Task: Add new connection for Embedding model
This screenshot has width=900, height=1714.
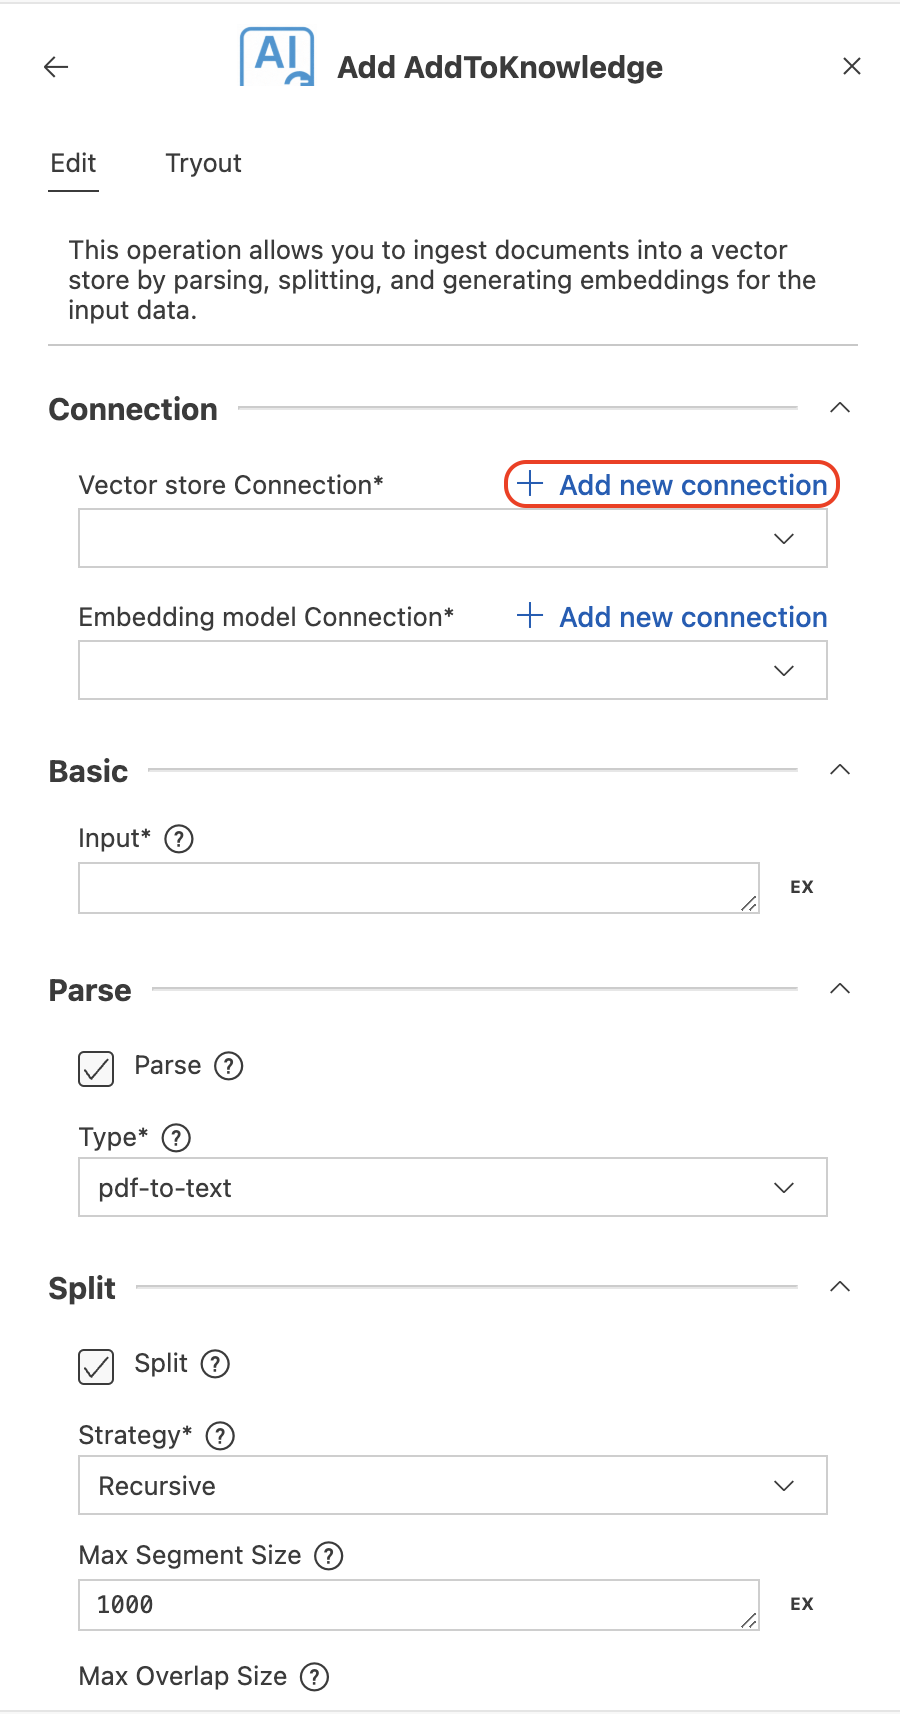Action: click(x=672, y=617)
